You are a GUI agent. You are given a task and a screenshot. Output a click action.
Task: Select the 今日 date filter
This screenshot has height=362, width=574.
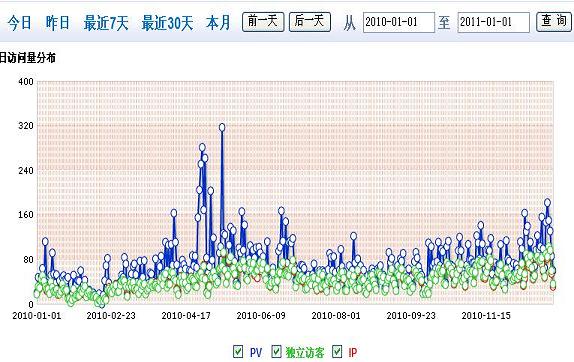pyautogui.click(x=19, y=23)
